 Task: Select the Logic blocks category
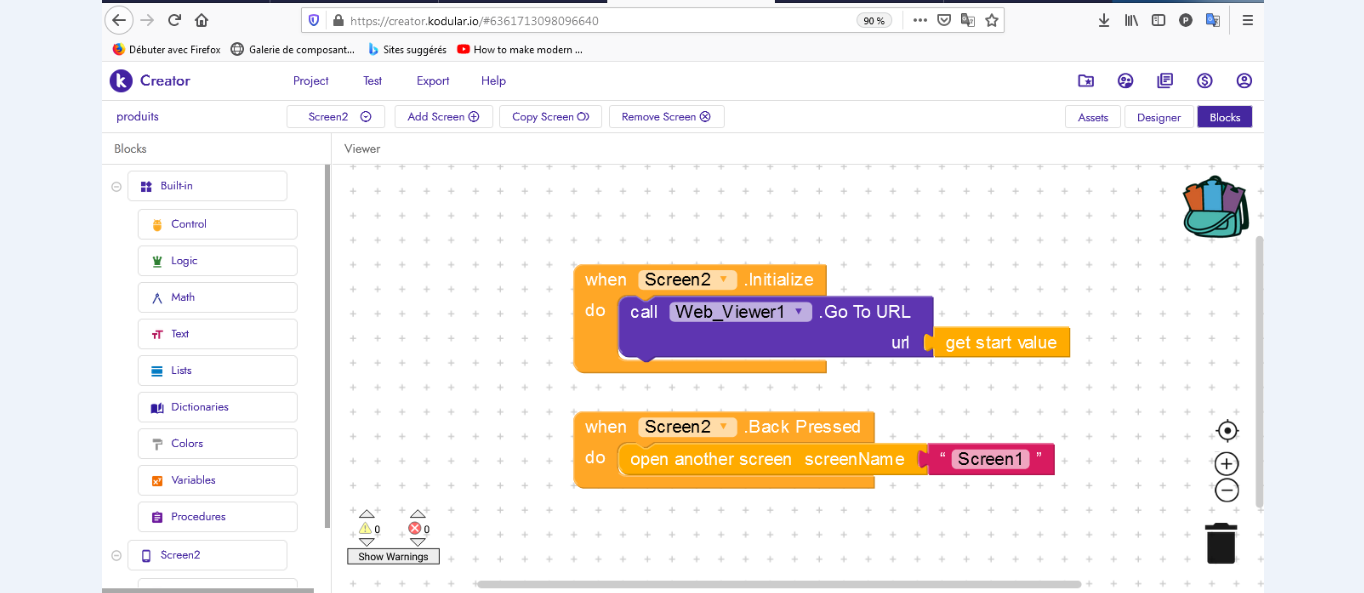[218, 261]
